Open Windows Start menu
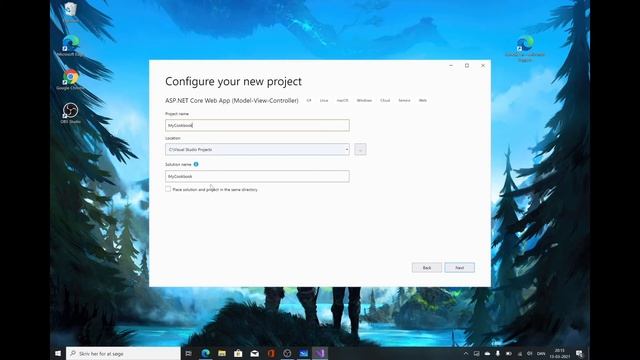Screen dimensions: 640x360 click(58, 353)
